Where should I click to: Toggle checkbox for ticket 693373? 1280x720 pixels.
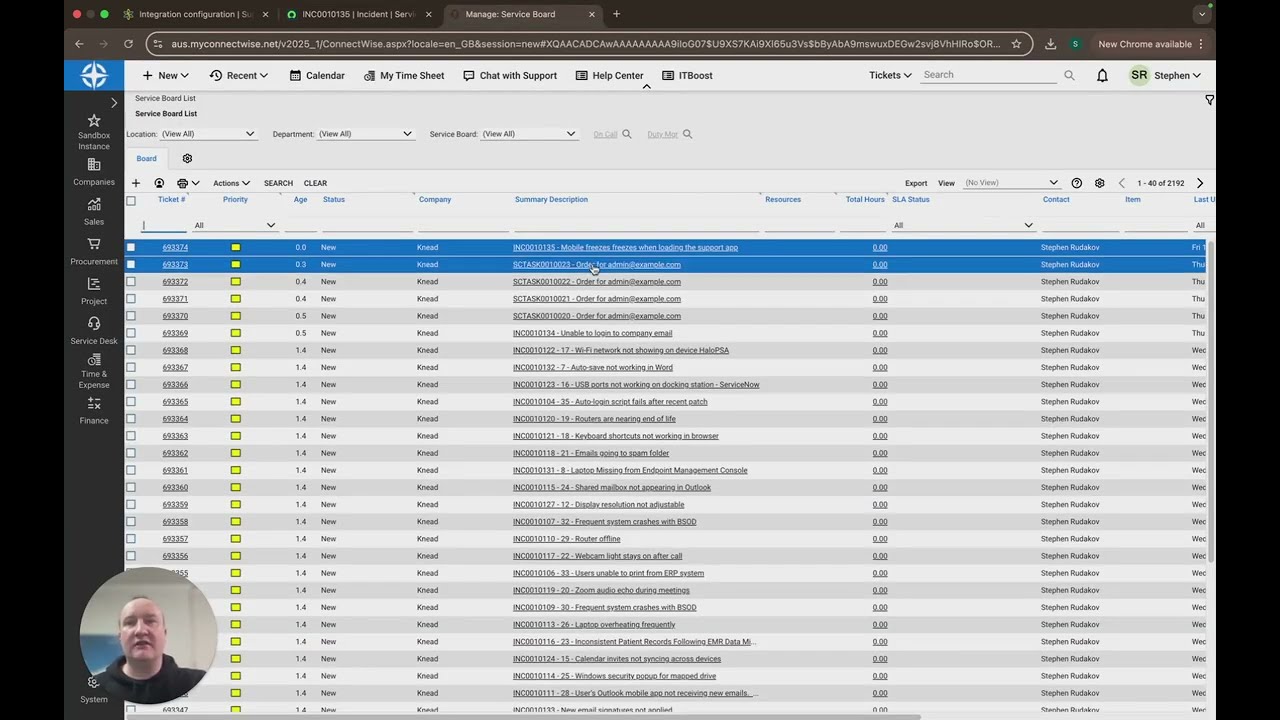click(x=131, y=264)
